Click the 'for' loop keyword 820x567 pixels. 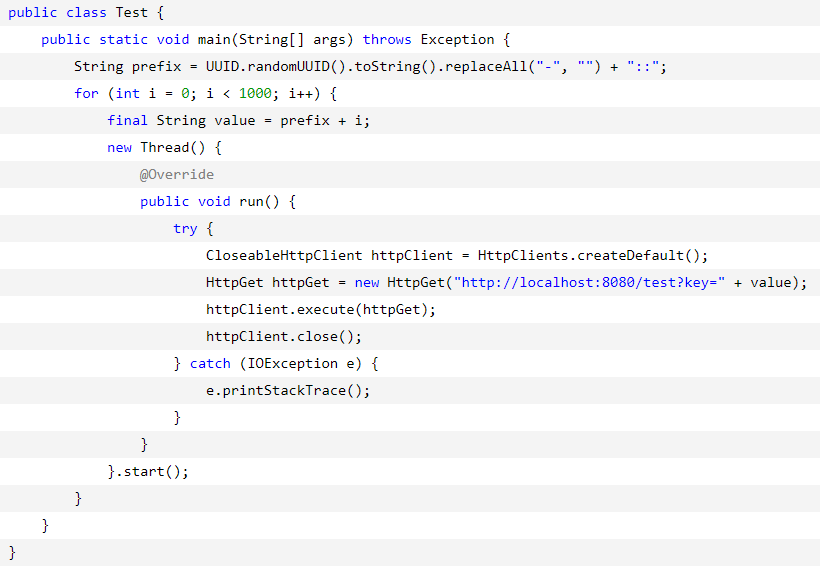86,94
